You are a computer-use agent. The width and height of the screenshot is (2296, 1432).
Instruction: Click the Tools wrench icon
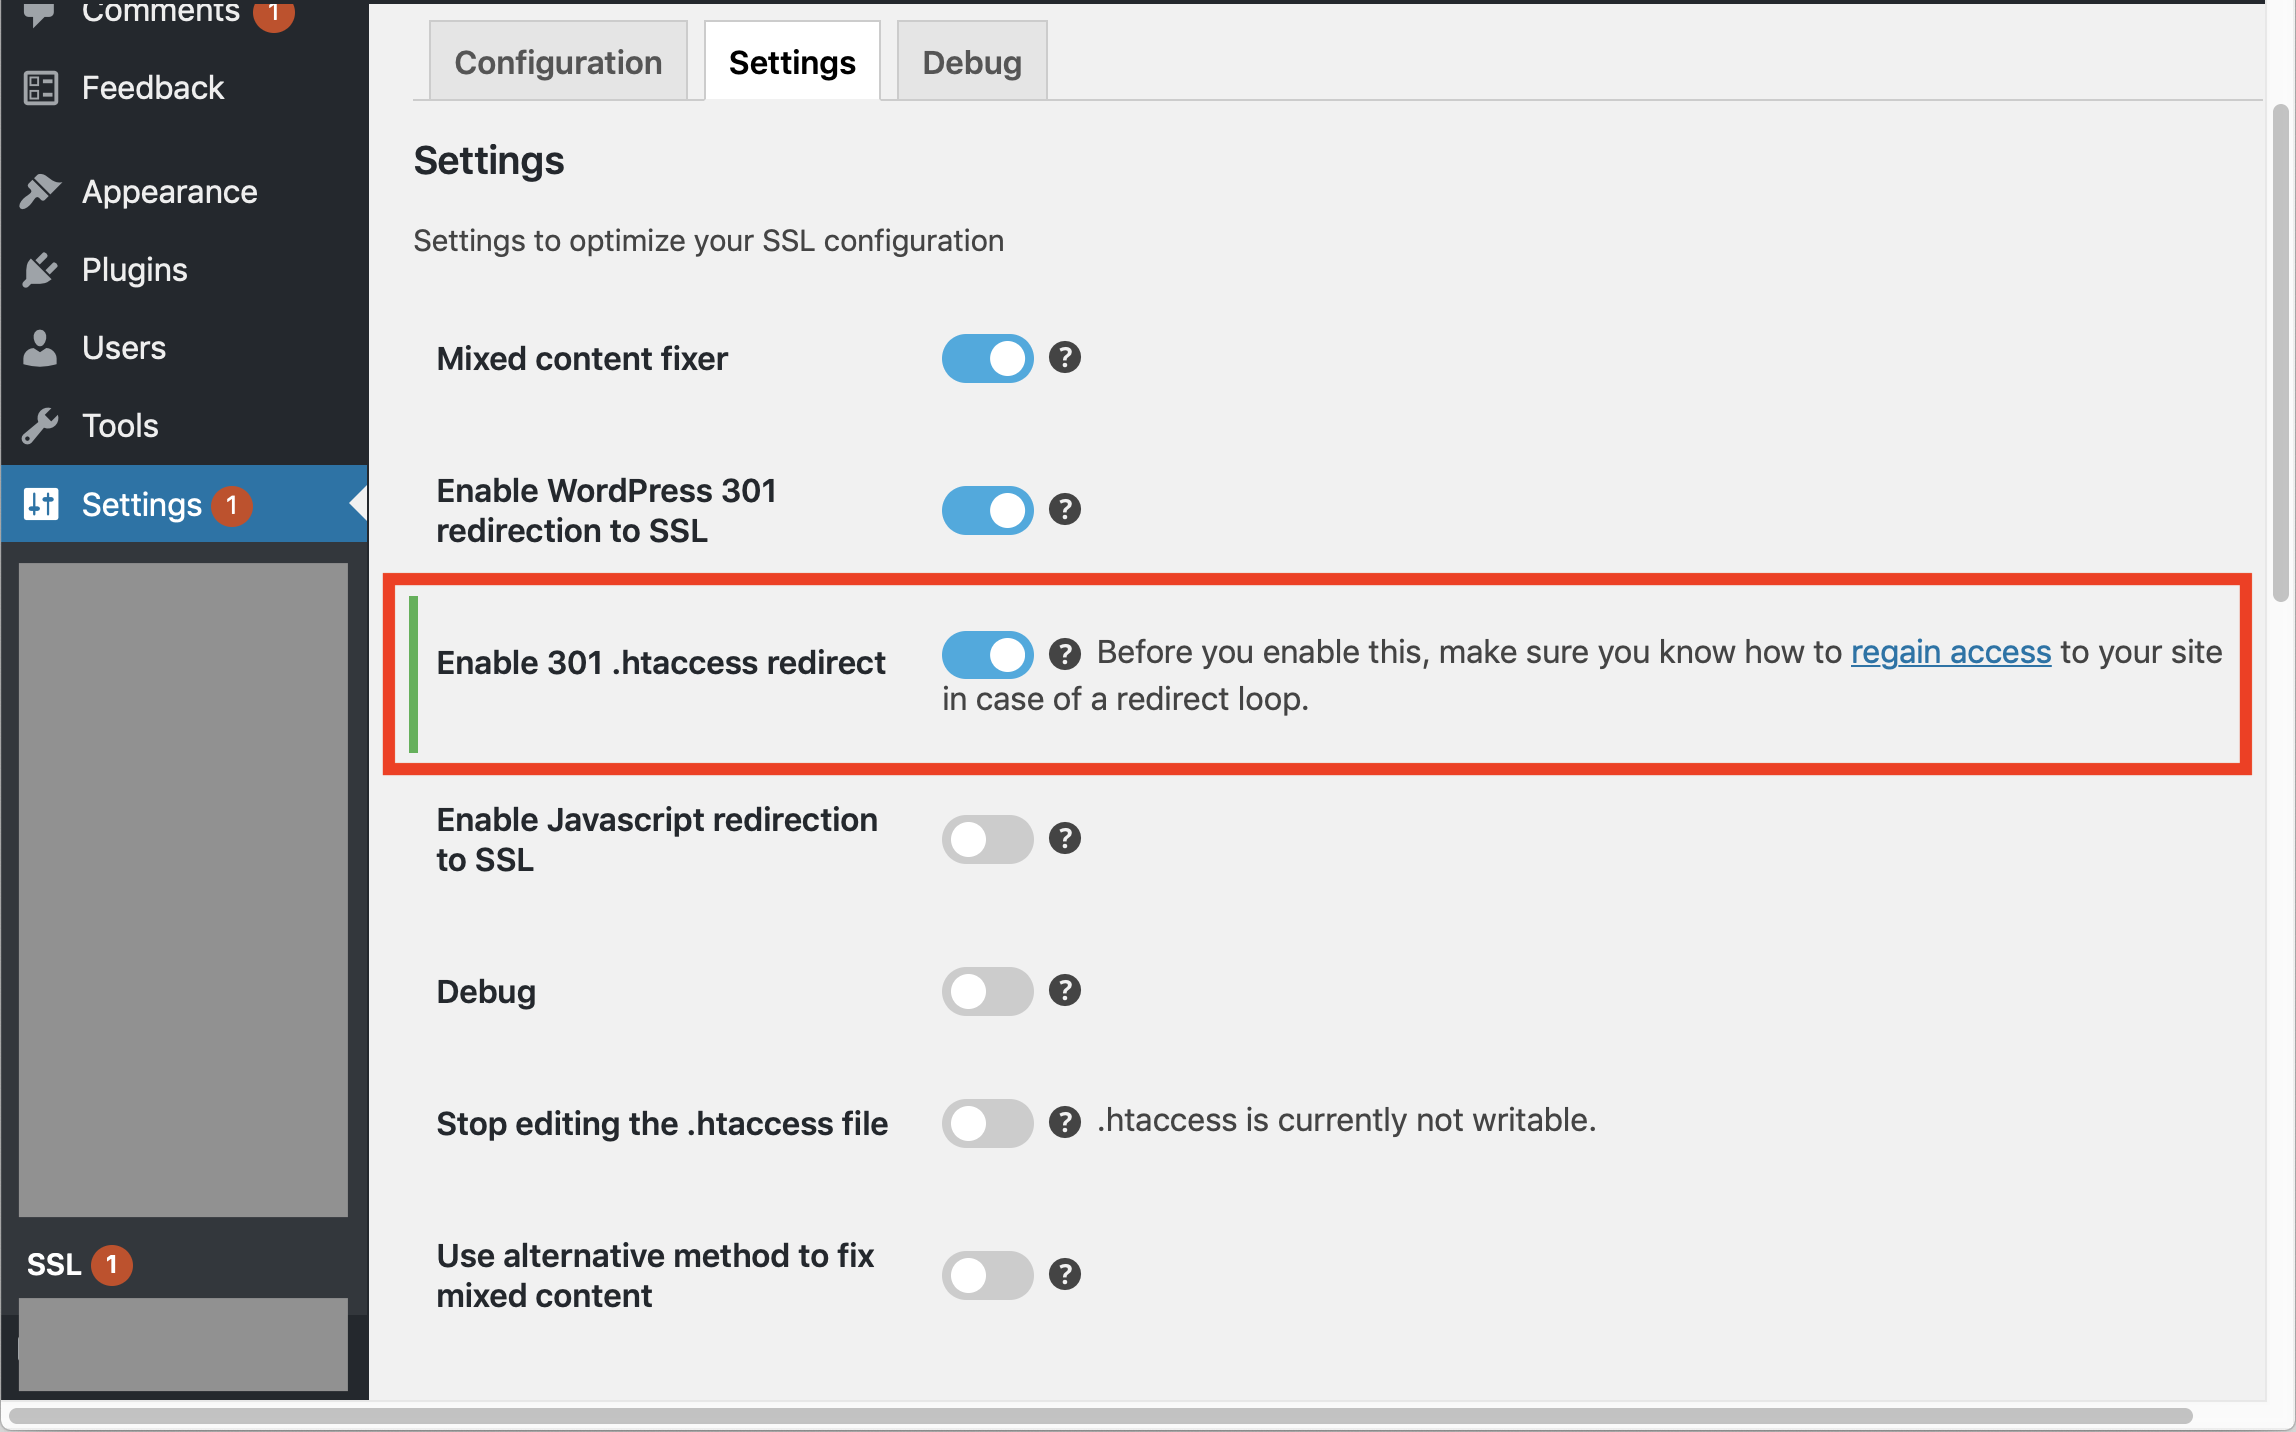[x=40, y=426]
